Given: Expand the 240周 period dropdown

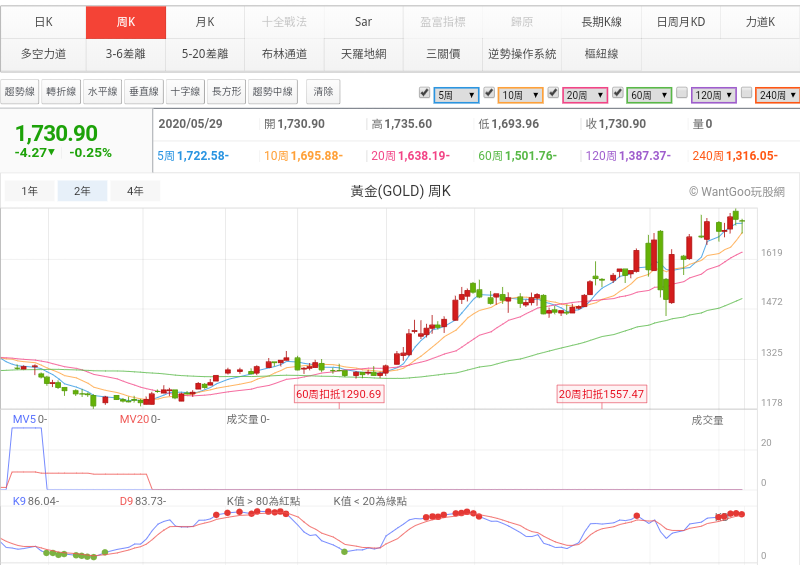Looking at the screenshot, I should point(778,95).
